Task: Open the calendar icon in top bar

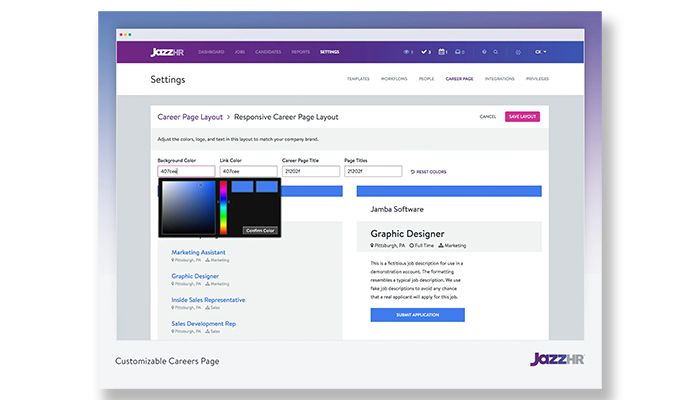Action: [x=441, y=51]
